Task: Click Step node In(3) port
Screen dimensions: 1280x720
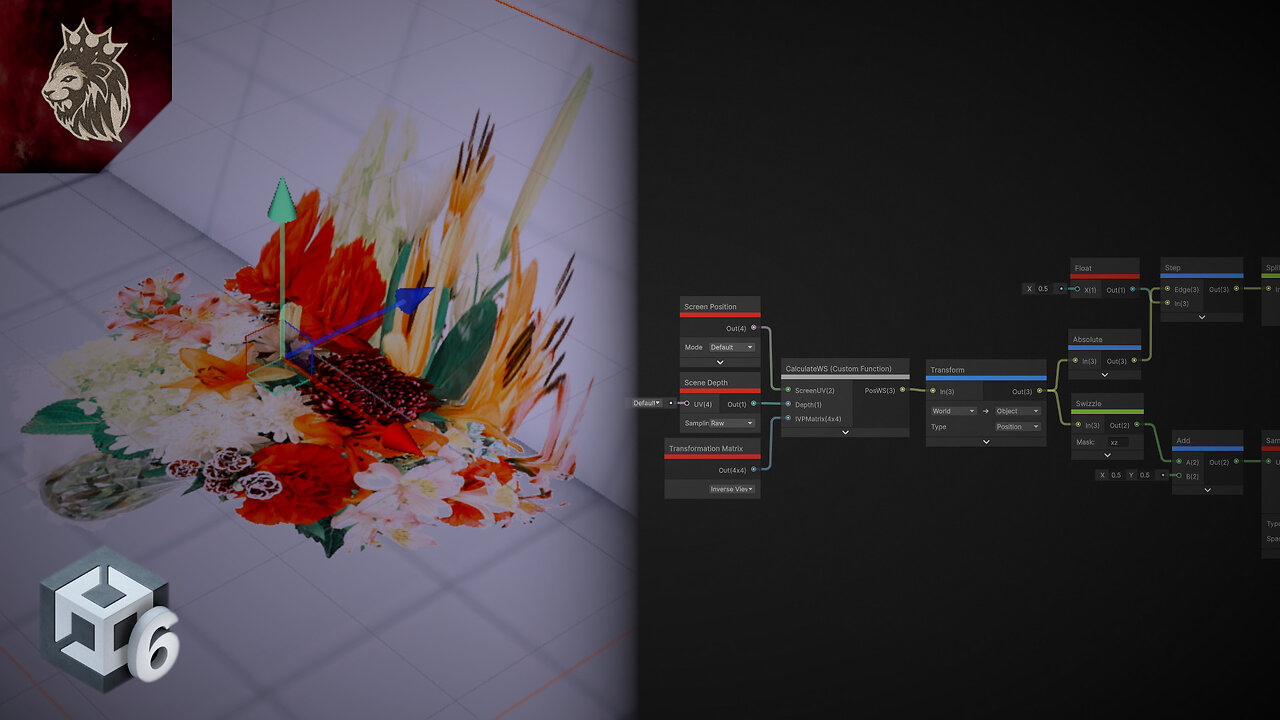Action: tap(1167, 303)
